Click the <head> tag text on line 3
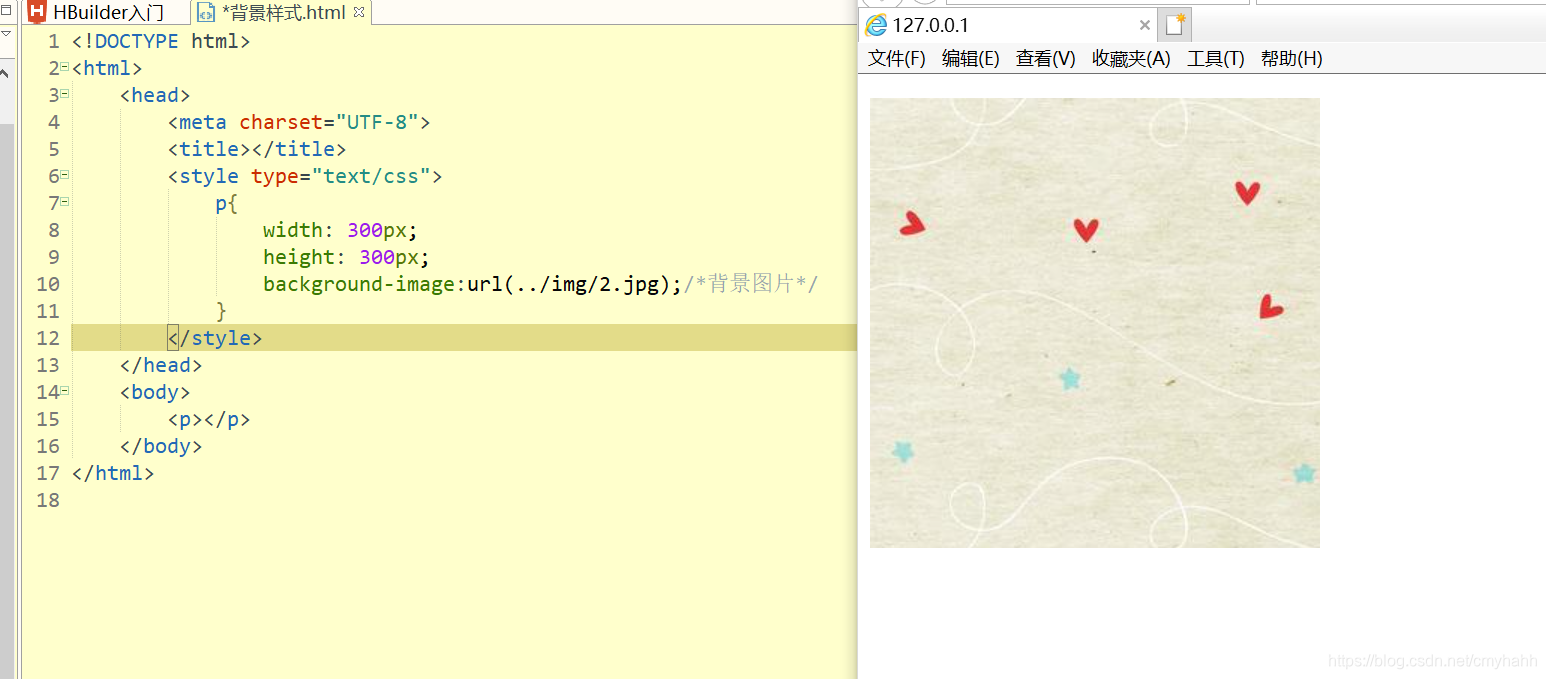1546x679 pixels. coord(155,96)
